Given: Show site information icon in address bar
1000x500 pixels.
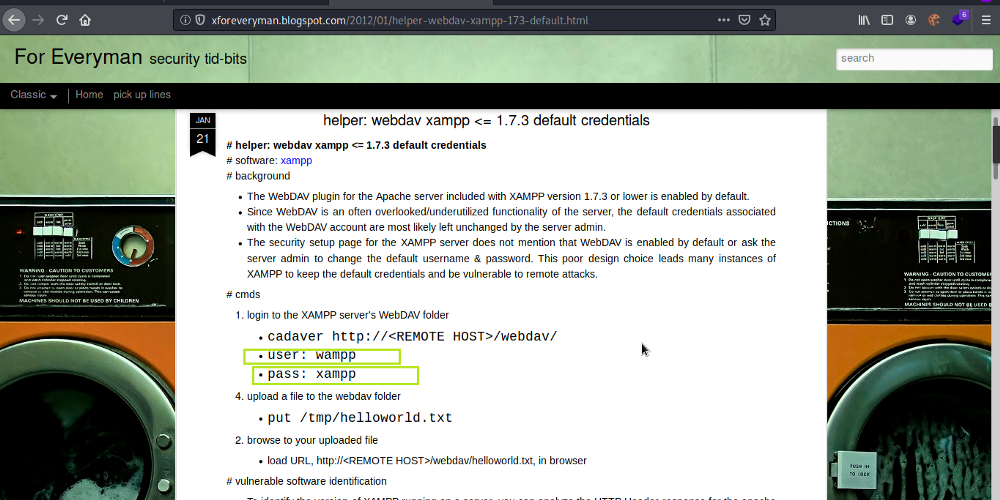Looking at the screenshot, I should (x=185, y=20).
